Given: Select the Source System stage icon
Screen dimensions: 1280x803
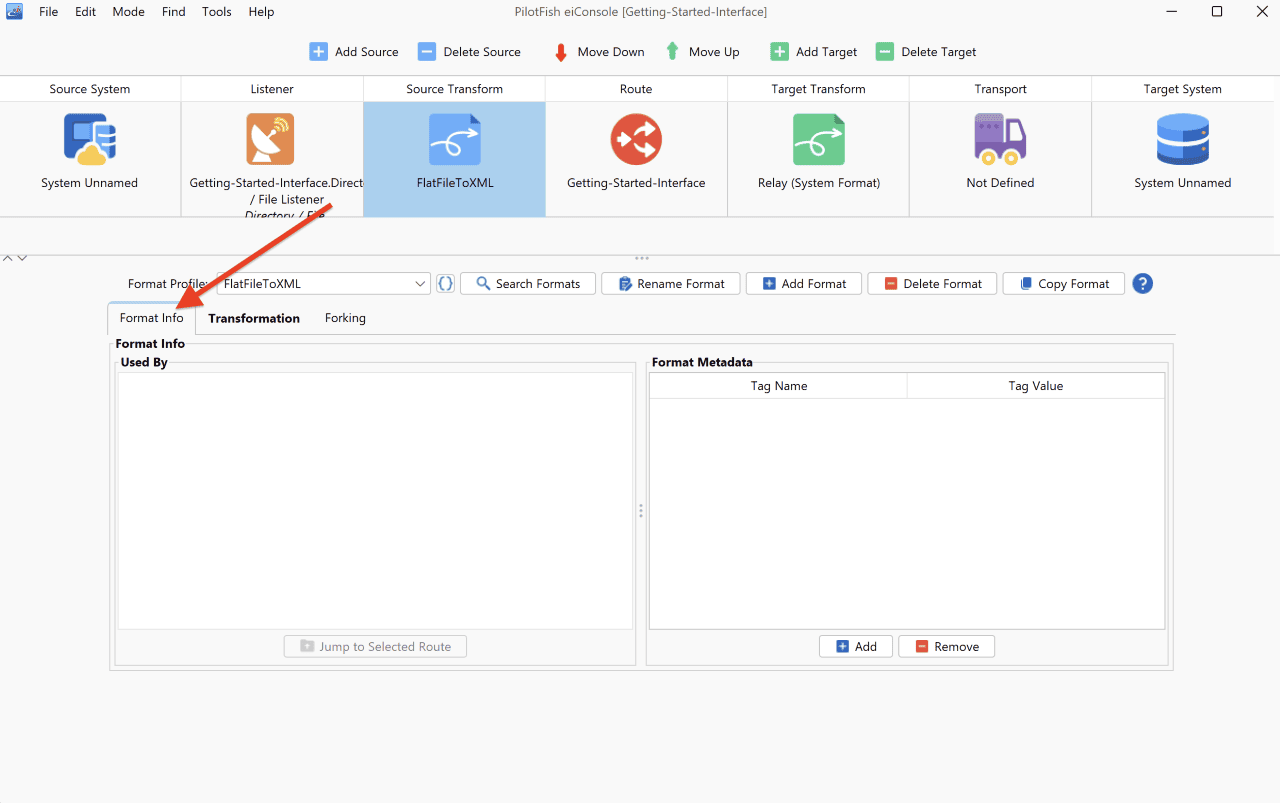Looking at the screenshot, I should (x=90, y=139).
